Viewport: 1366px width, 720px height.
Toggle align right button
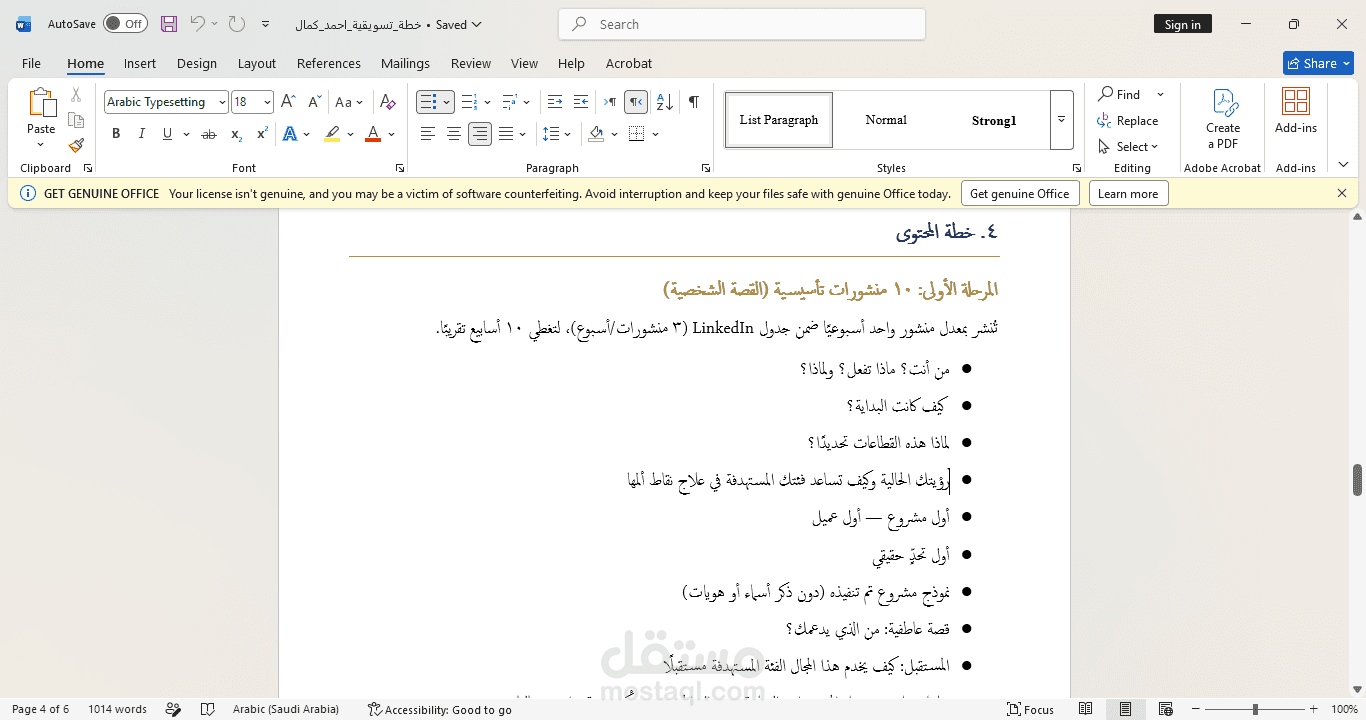(480, 134)
